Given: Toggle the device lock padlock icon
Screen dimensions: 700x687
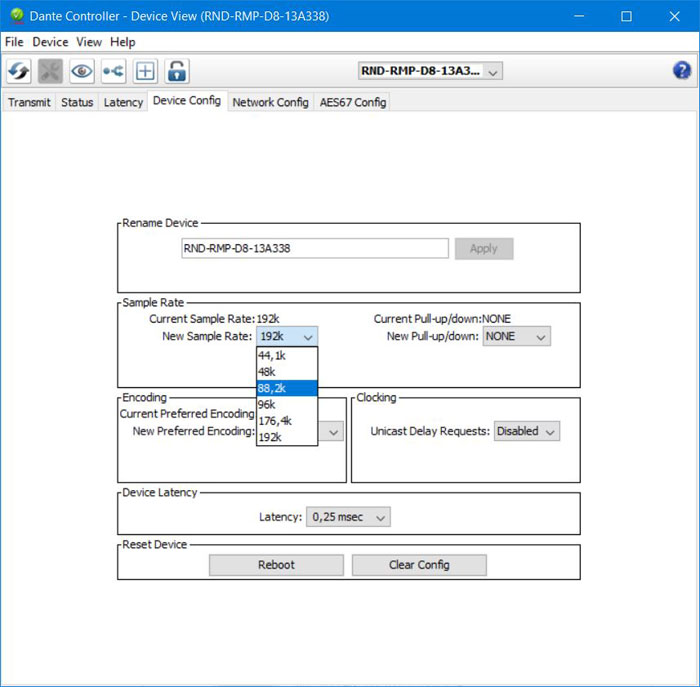Looking at the screenshot, I should click(x=177, y=71).
